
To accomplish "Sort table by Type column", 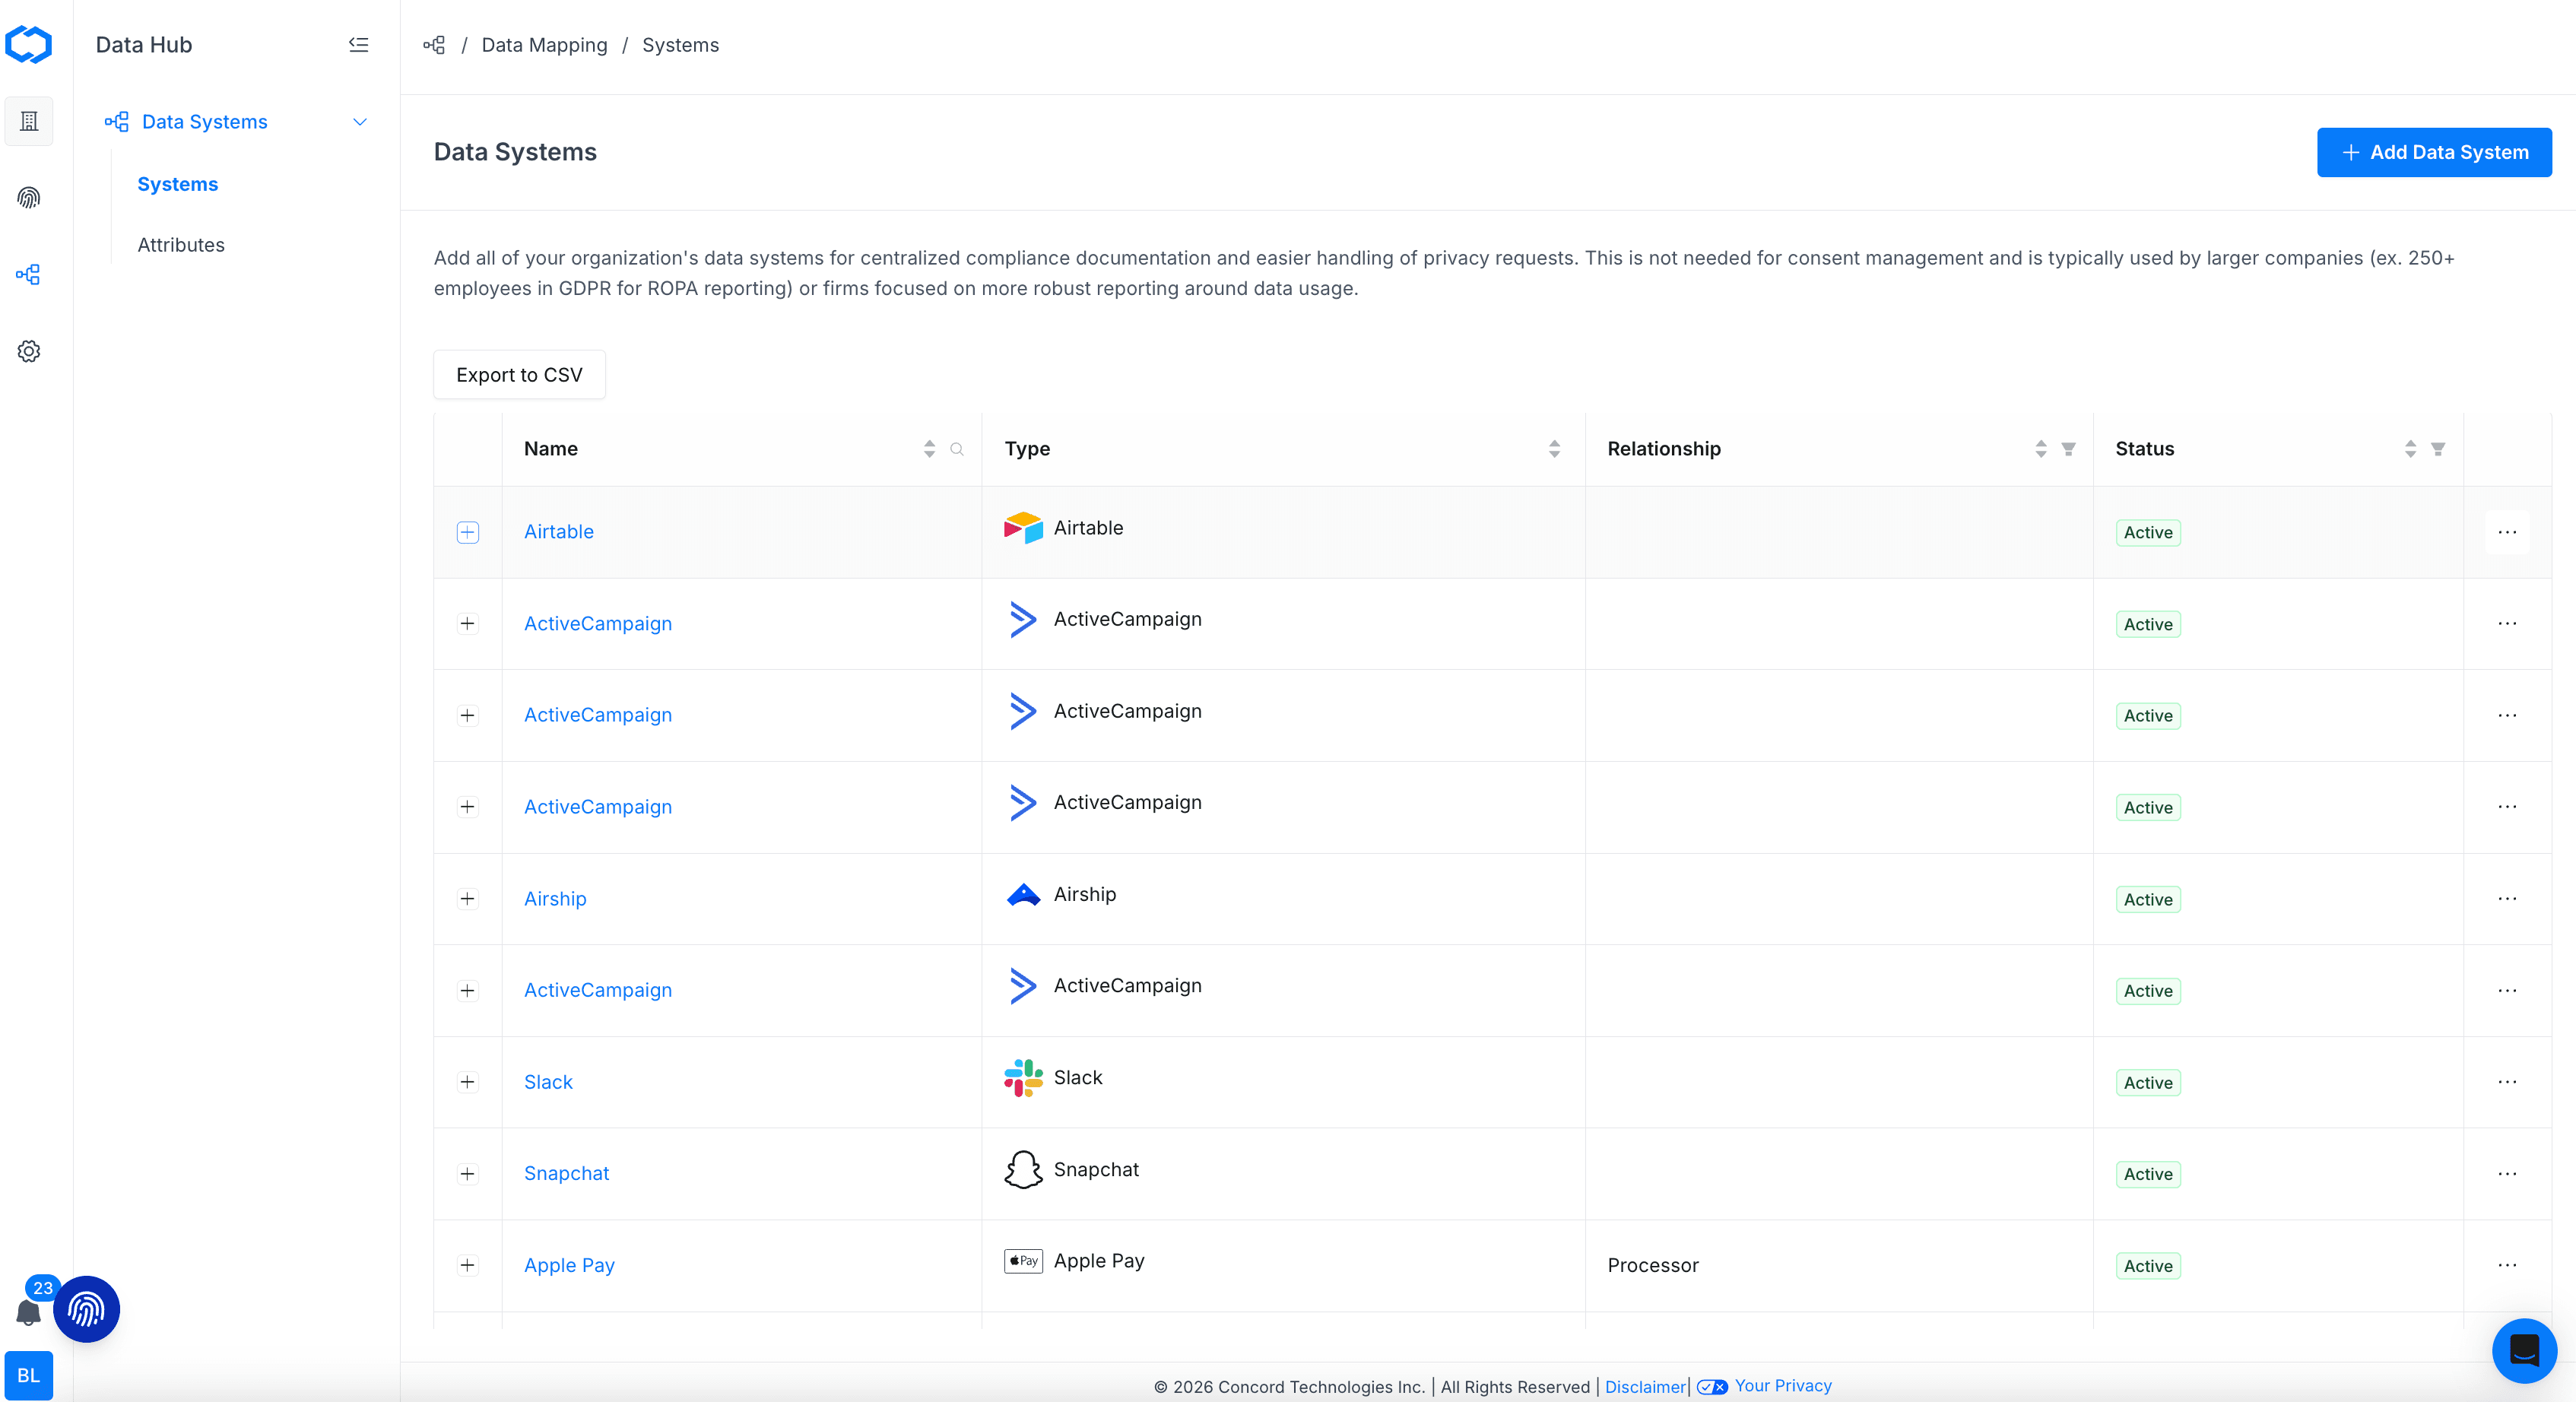I will tap(1553, 449).
